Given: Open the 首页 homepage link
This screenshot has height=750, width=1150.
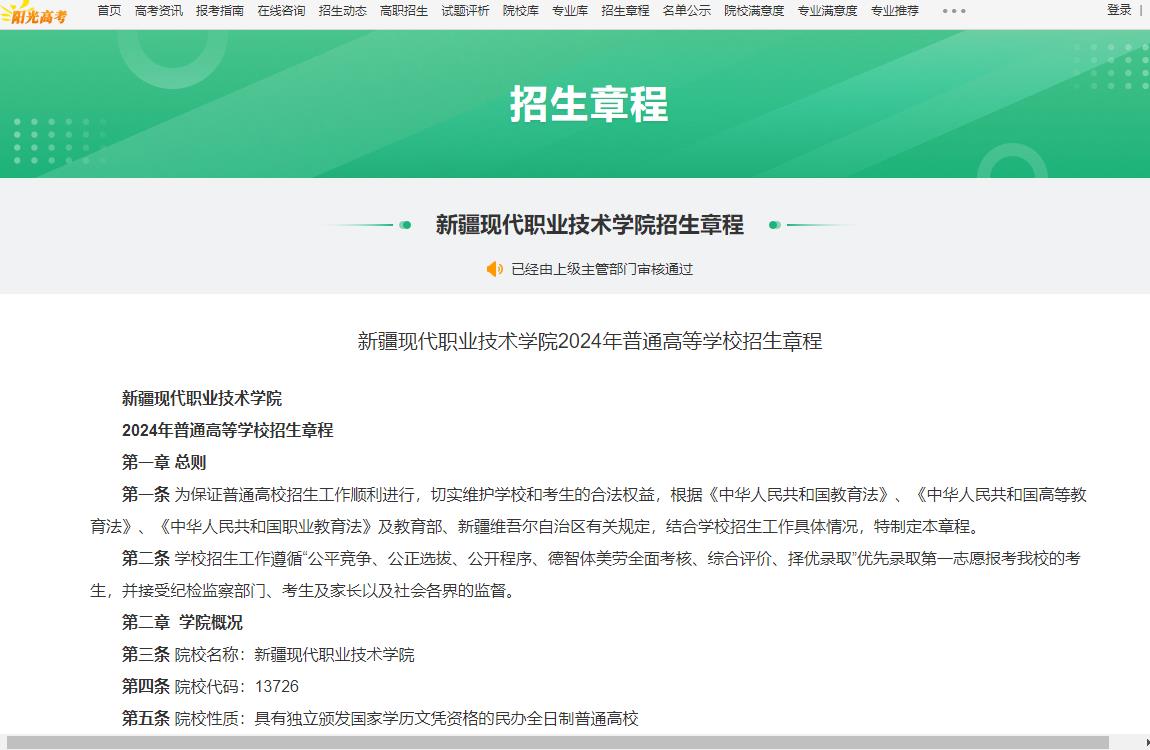Looking at the screenshot, I should tap(108, 11).
